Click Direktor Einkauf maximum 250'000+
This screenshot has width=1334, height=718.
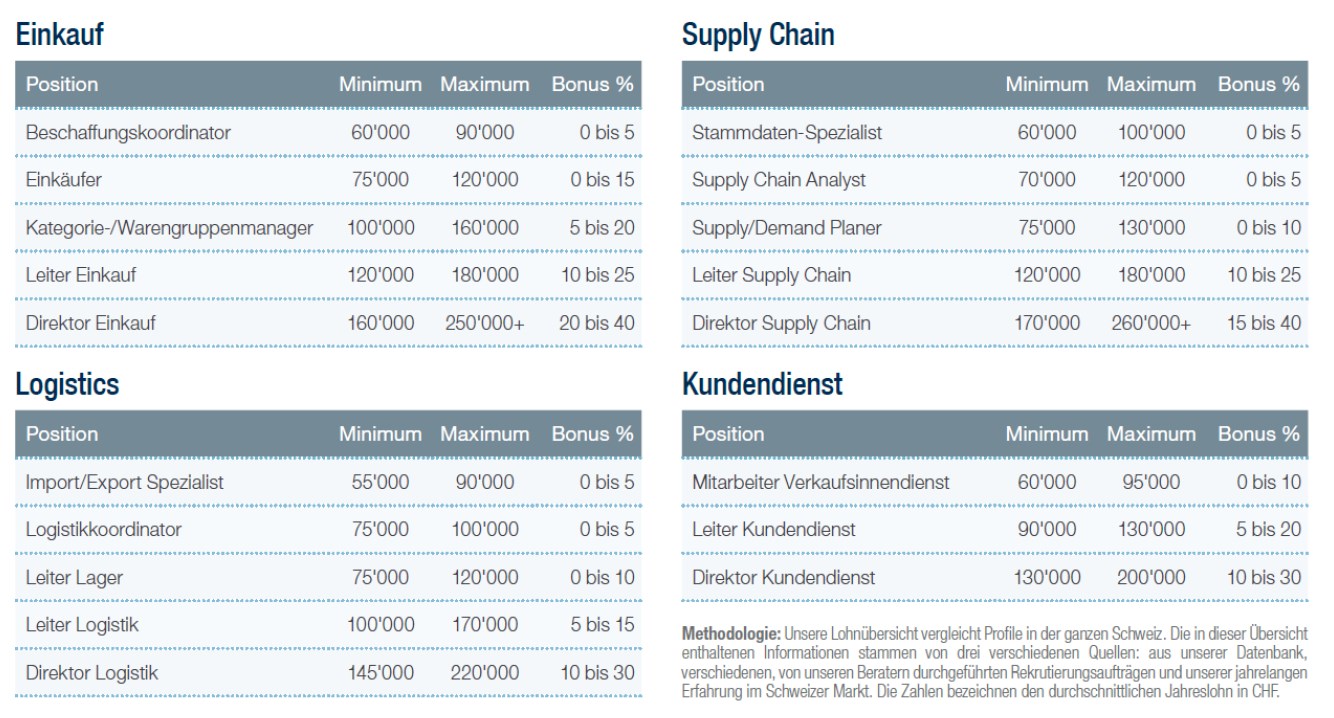[x=485, y=323]
